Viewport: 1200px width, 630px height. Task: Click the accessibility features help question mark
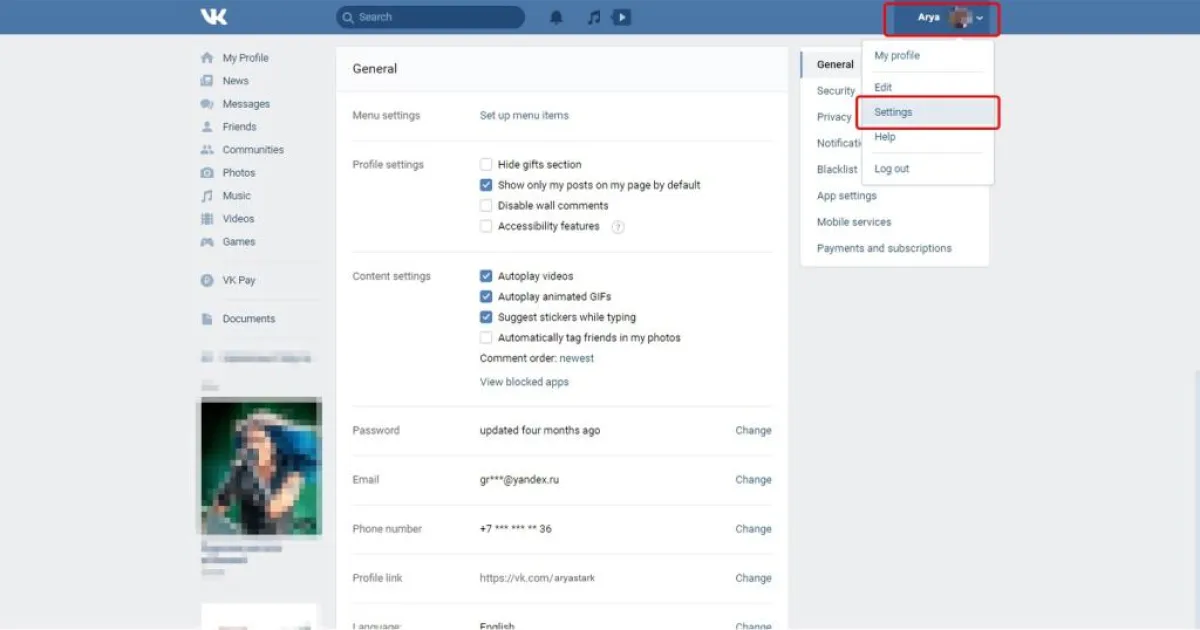point(618,227)
